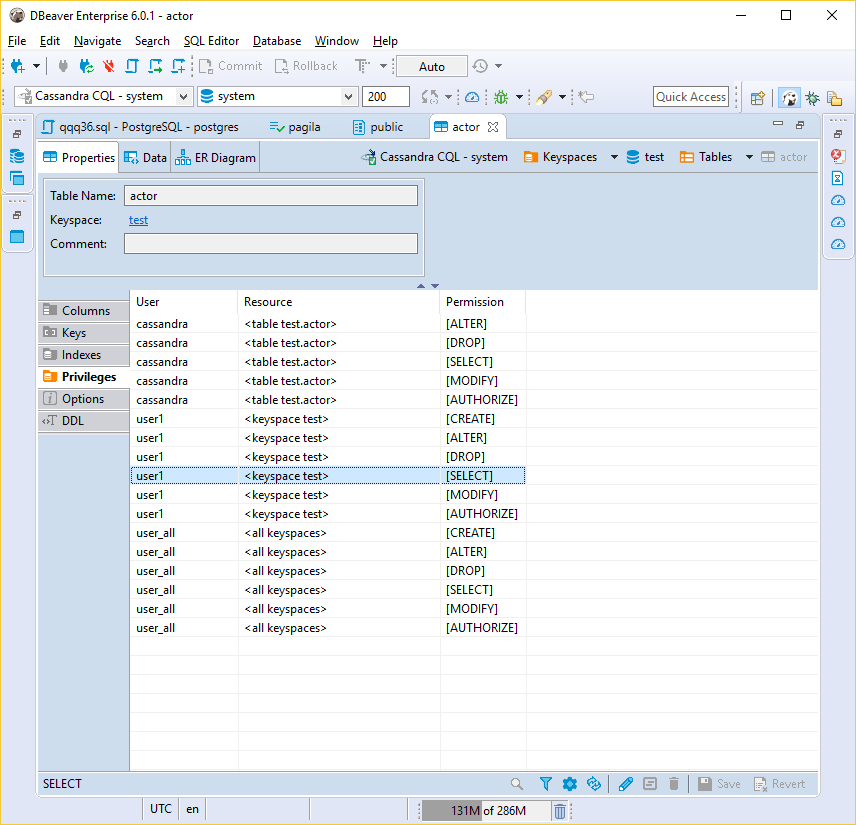
Task: Click the test breadcrumb item
Action: coord(645,157)
